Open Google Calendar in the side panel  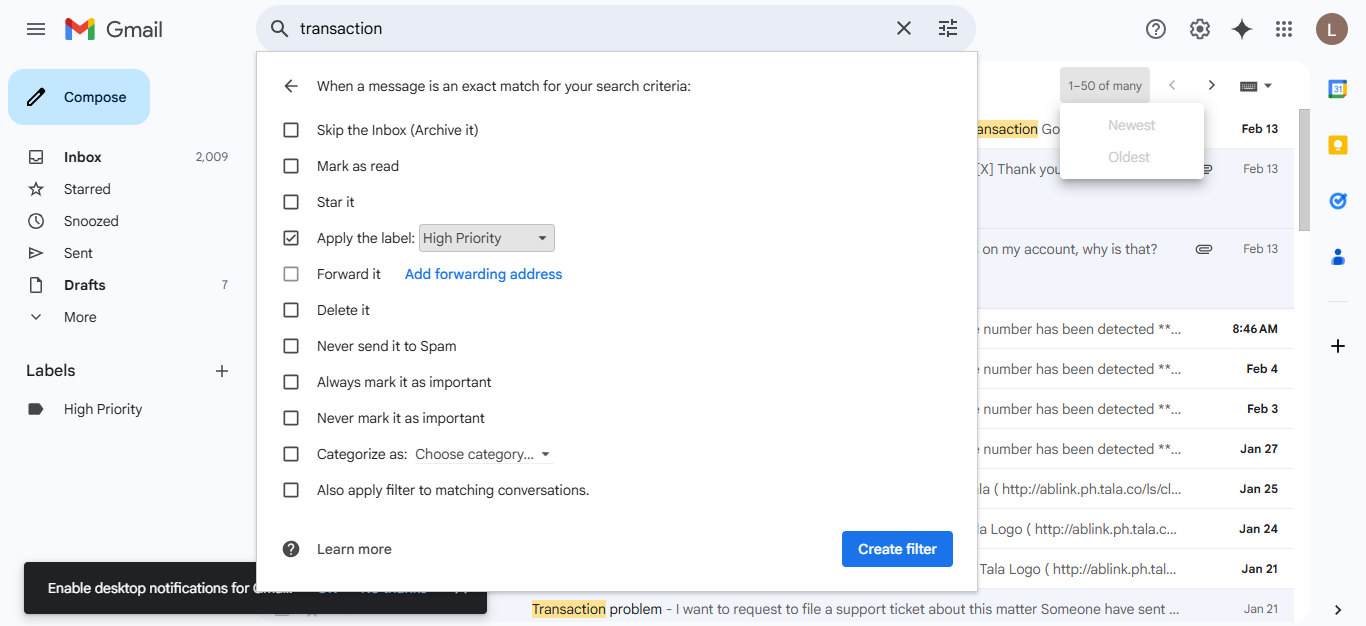[1337, 89]
